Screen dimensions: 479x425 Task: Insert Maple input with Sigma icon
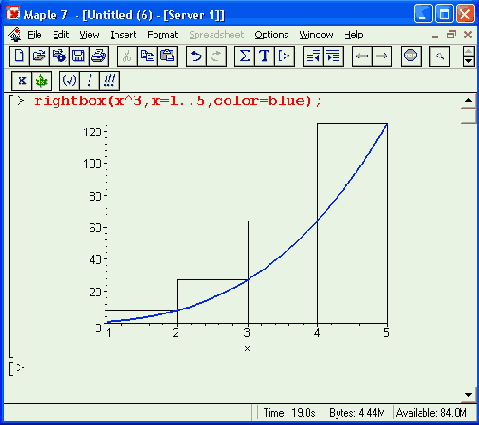tap(244, 56)
